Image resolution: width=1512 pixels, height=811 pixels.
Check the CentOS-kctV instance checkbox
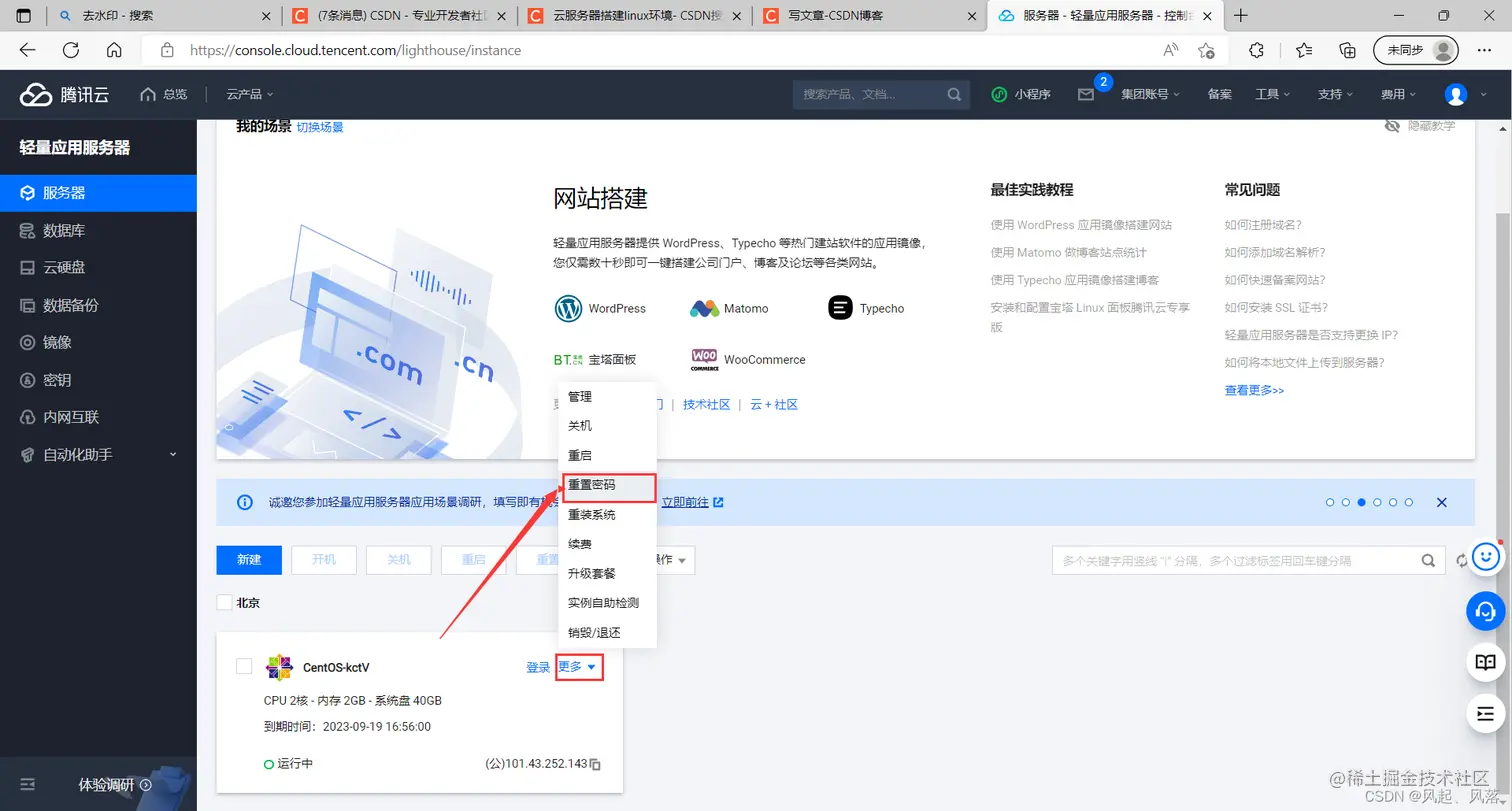[244, 667]
